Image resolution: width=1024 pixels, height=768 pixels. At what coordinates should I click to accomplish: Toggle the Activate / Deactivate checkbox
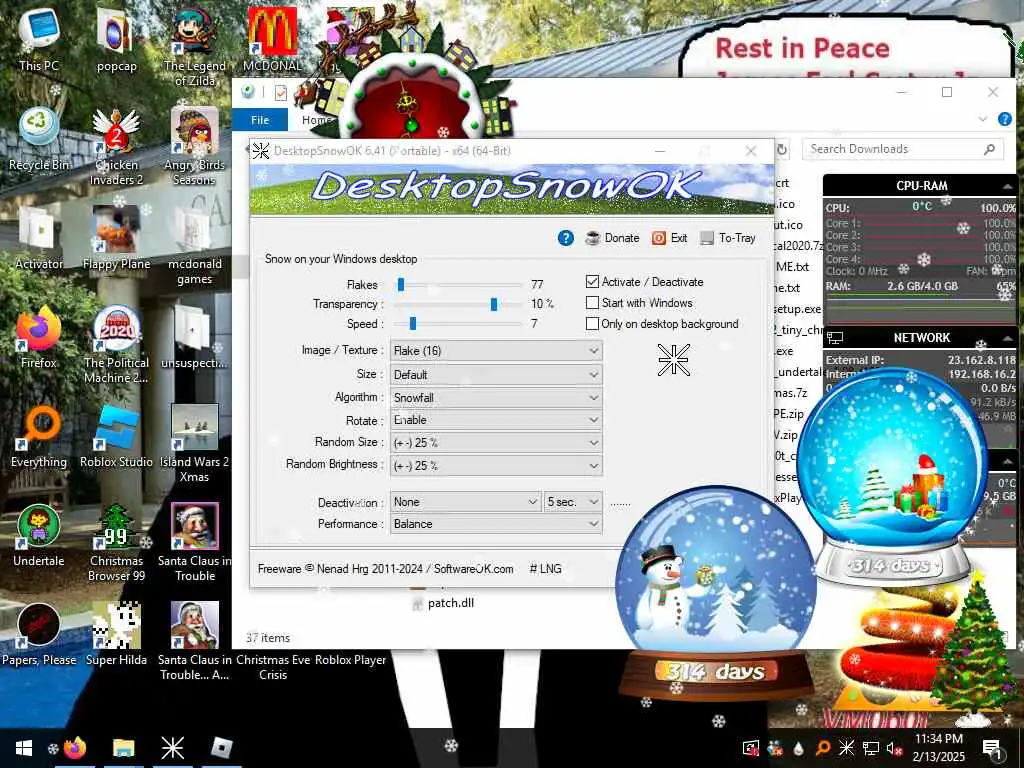592,281
